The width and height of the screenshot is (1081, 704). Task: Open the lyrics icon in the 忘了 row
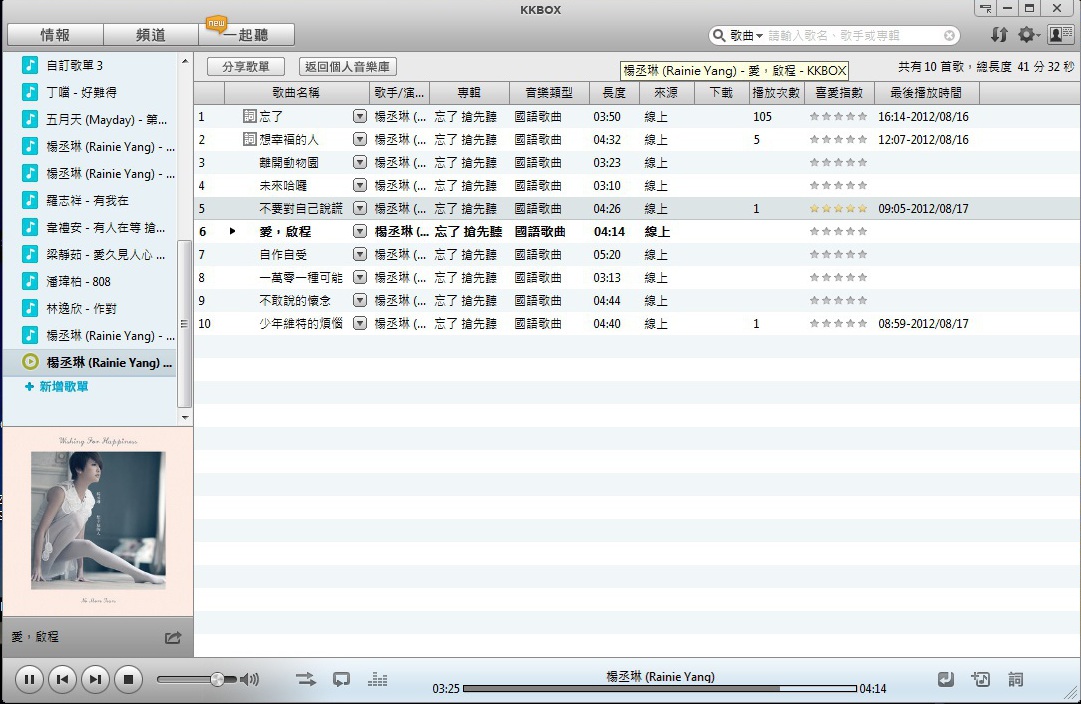[250, 117]
